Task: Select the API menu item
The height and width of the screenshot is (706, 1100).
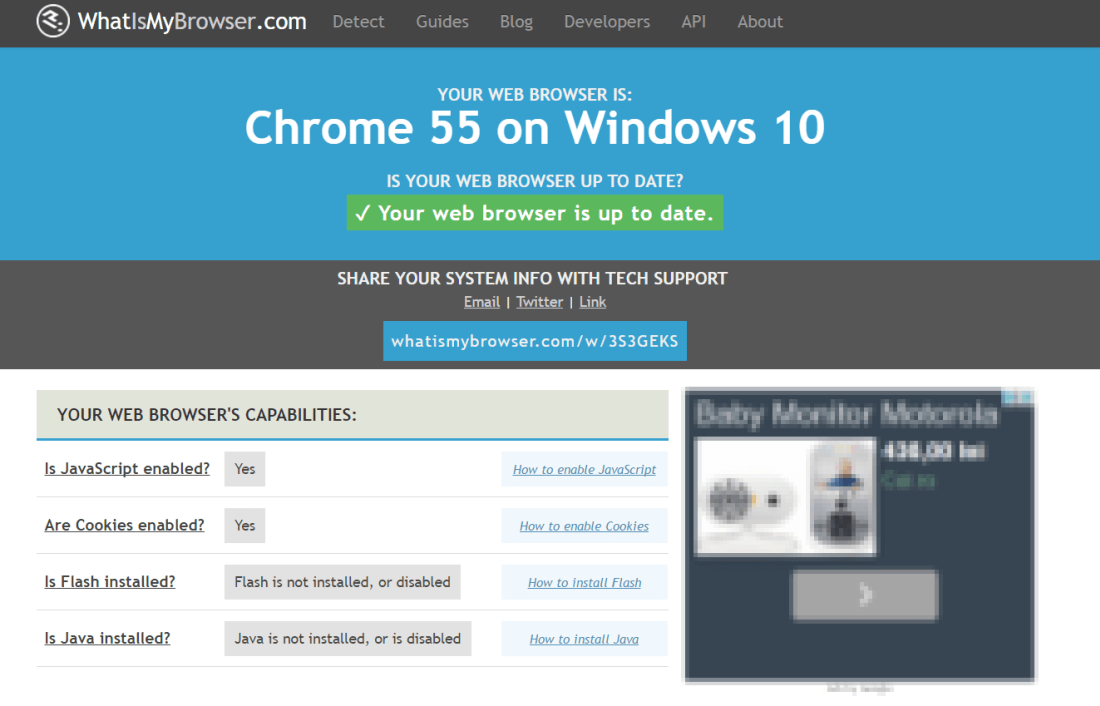Action: pyautogui.click(x=694, y=22)
